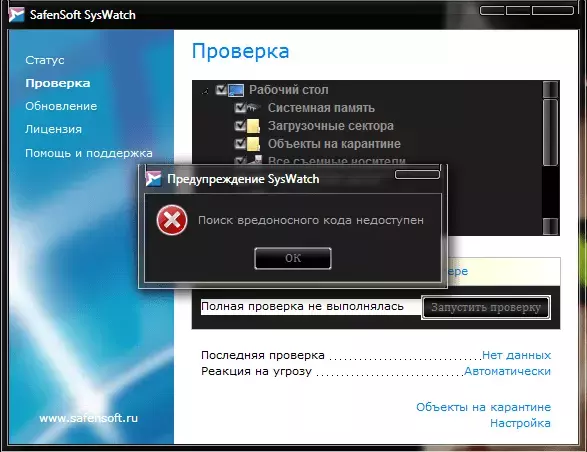Click OK in the SysWatch warning dialog
The image size is (587, 452).
pyautogui.click(x=293, y=258)
